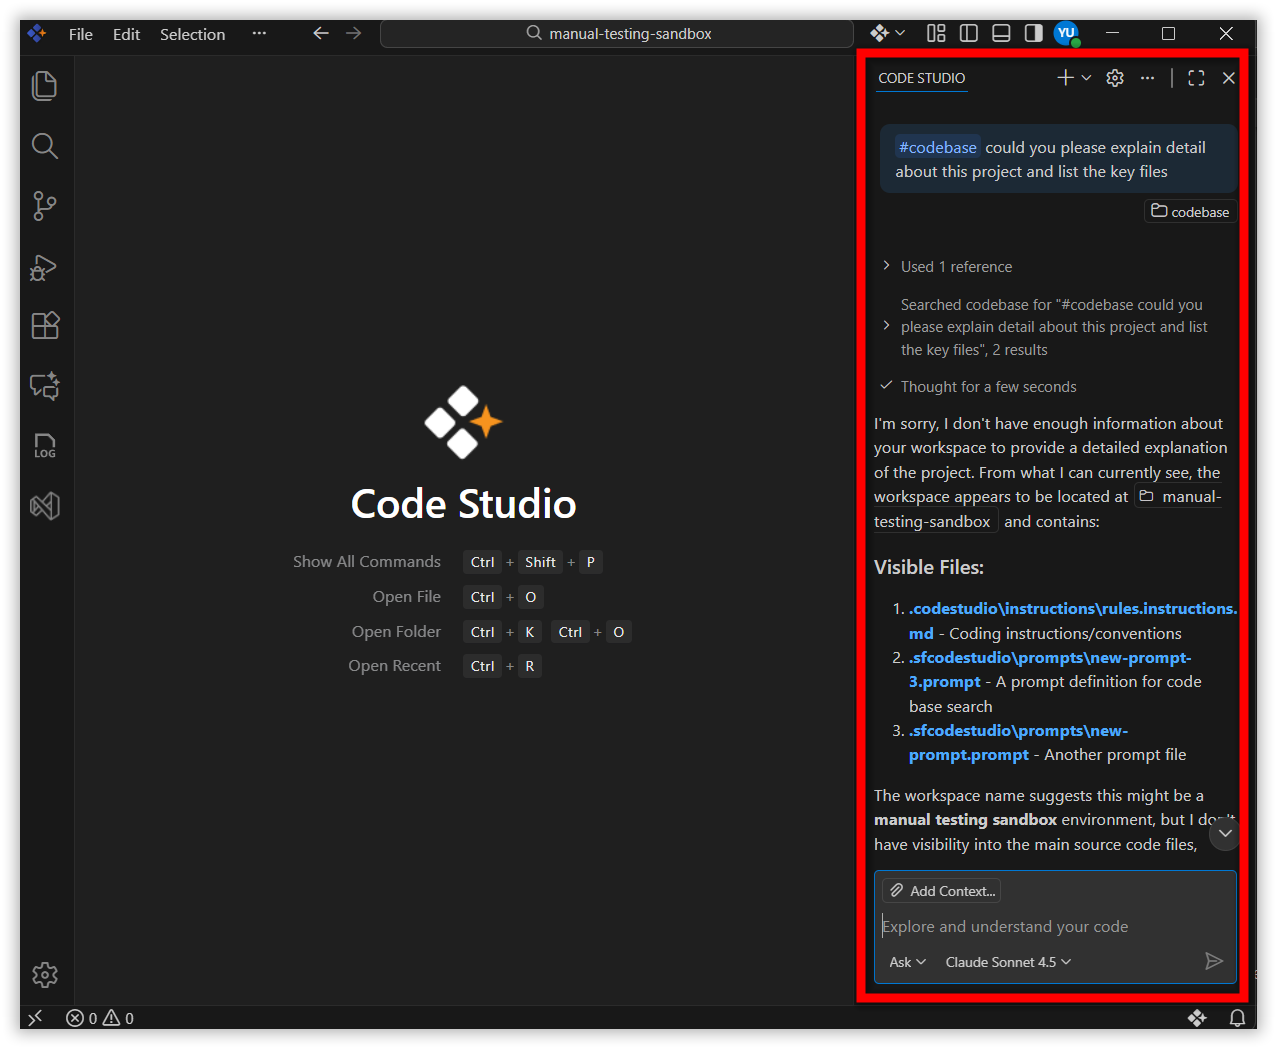Click the Code Studio status bar icon
Screen dimensions: 1277x1049
point(1197,1018)
